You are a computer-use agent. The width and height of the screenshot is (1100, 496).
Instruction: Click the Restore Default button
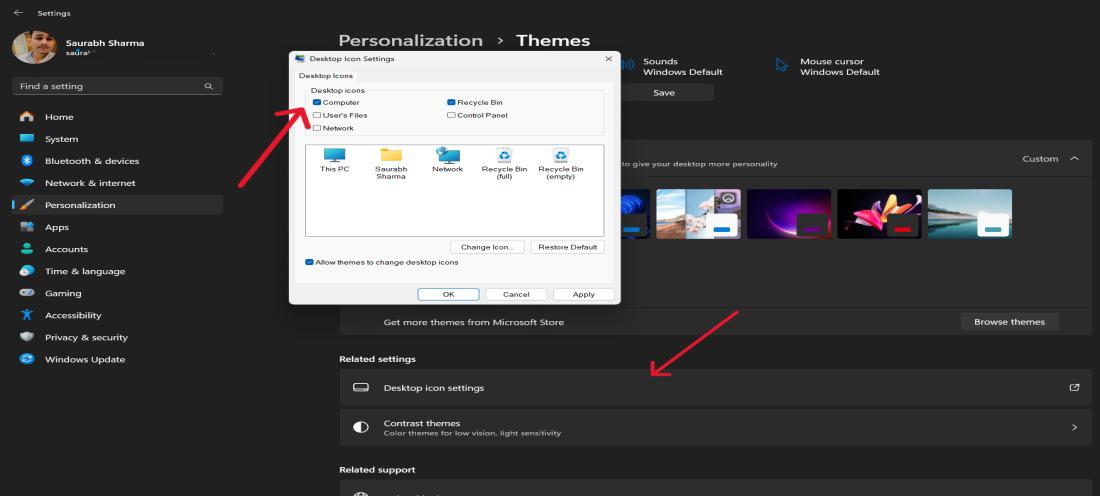[x=568, y=247]
